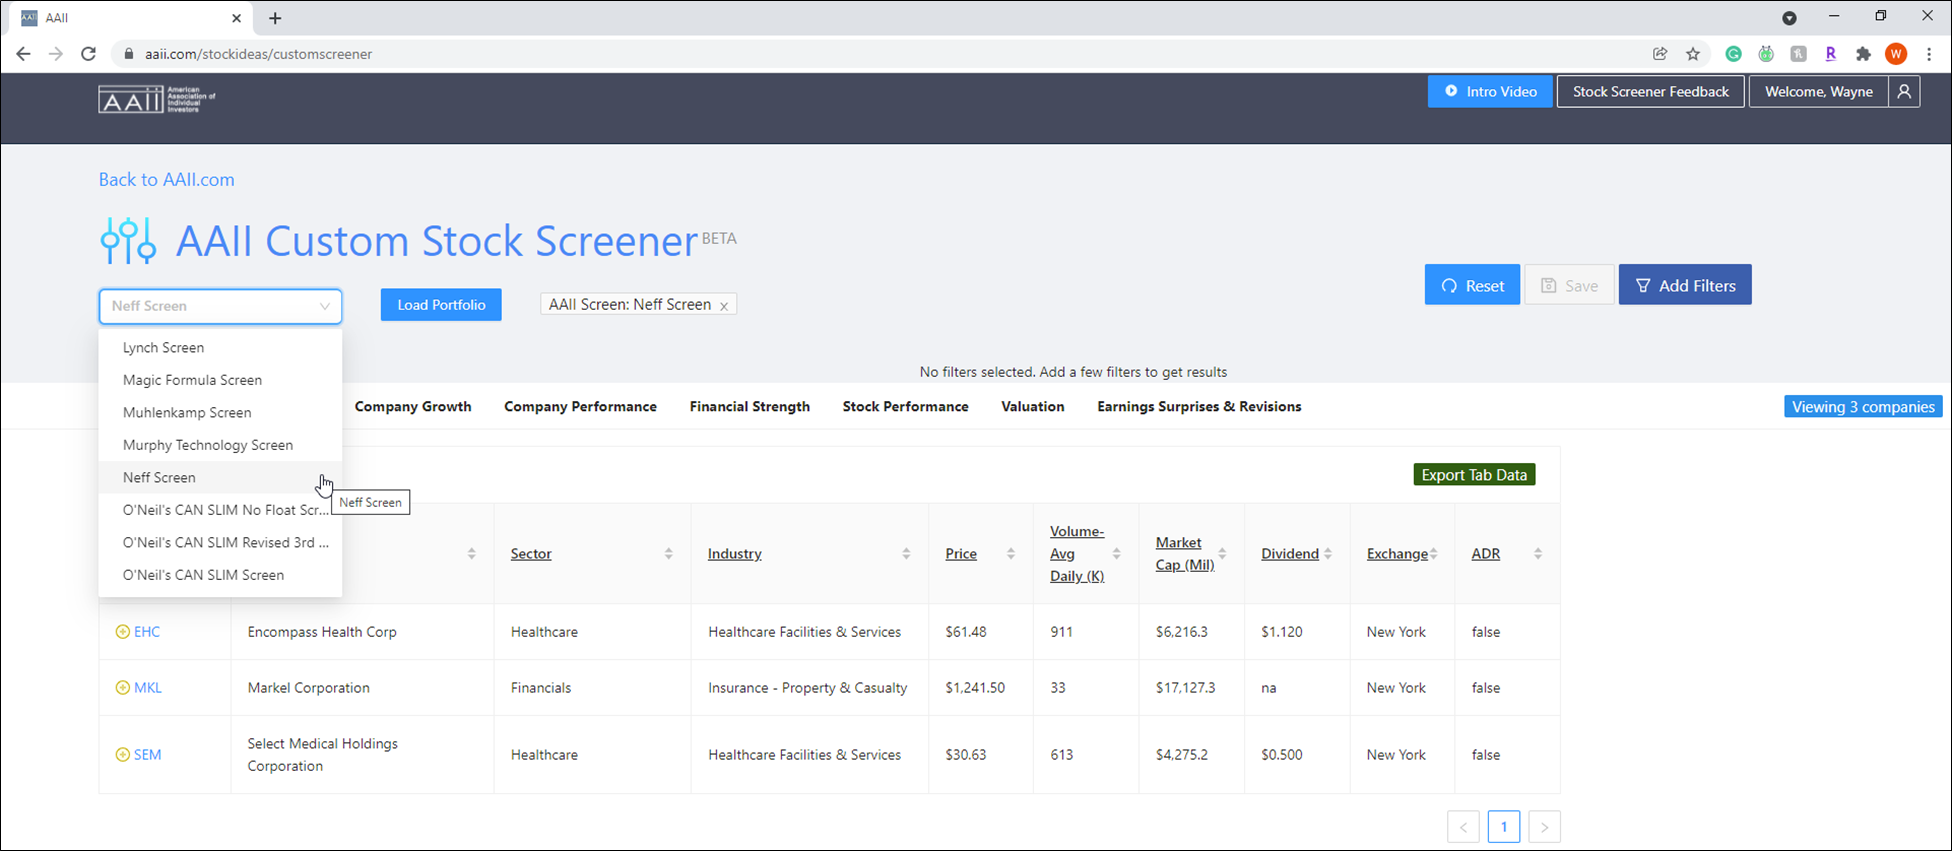Click Viewing 3 companies badge
This screenshot has height=851, width=1952.
point(1863,407)
